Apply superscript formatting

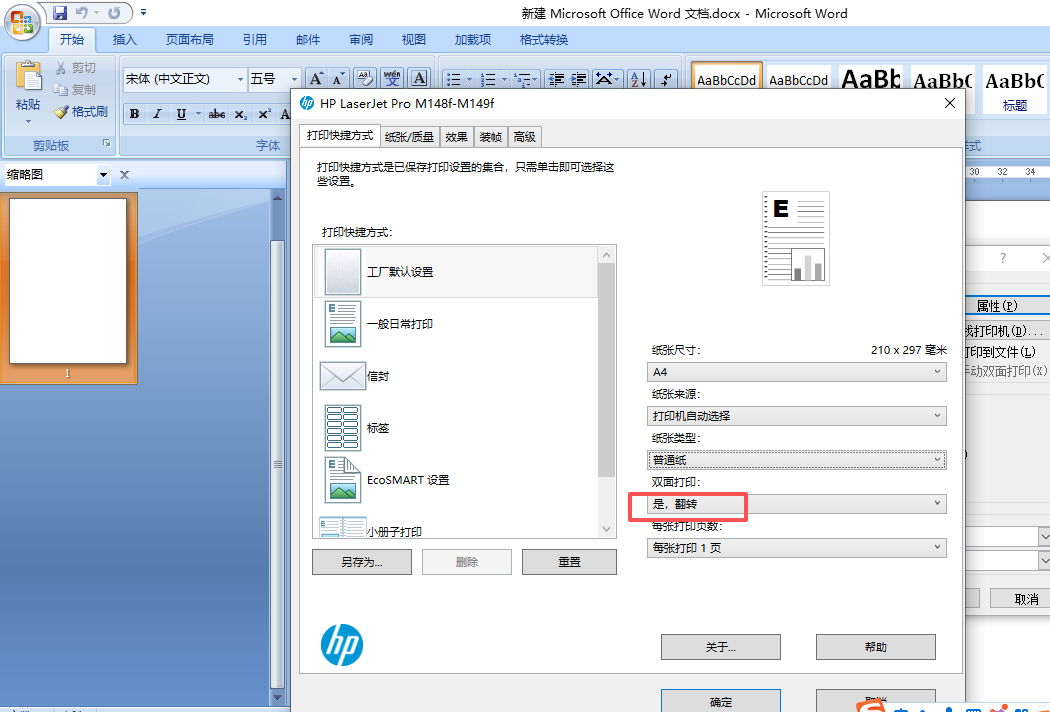pos(265,114)
